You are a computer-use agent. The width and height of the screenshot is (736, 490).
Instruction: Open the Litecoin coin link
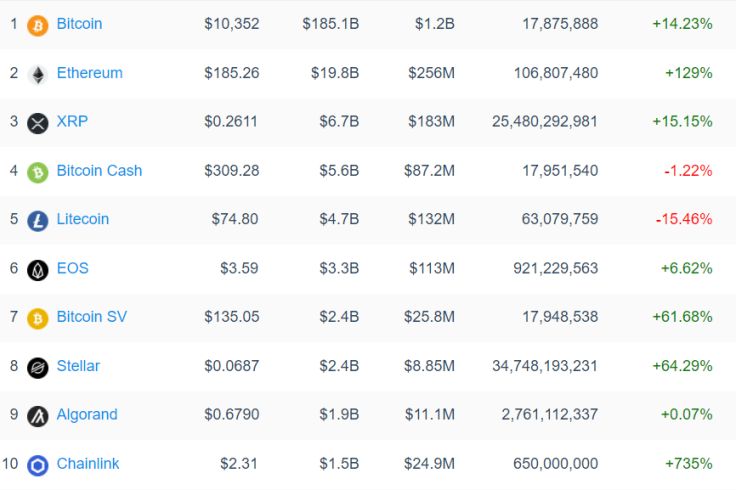click(83, 219)
